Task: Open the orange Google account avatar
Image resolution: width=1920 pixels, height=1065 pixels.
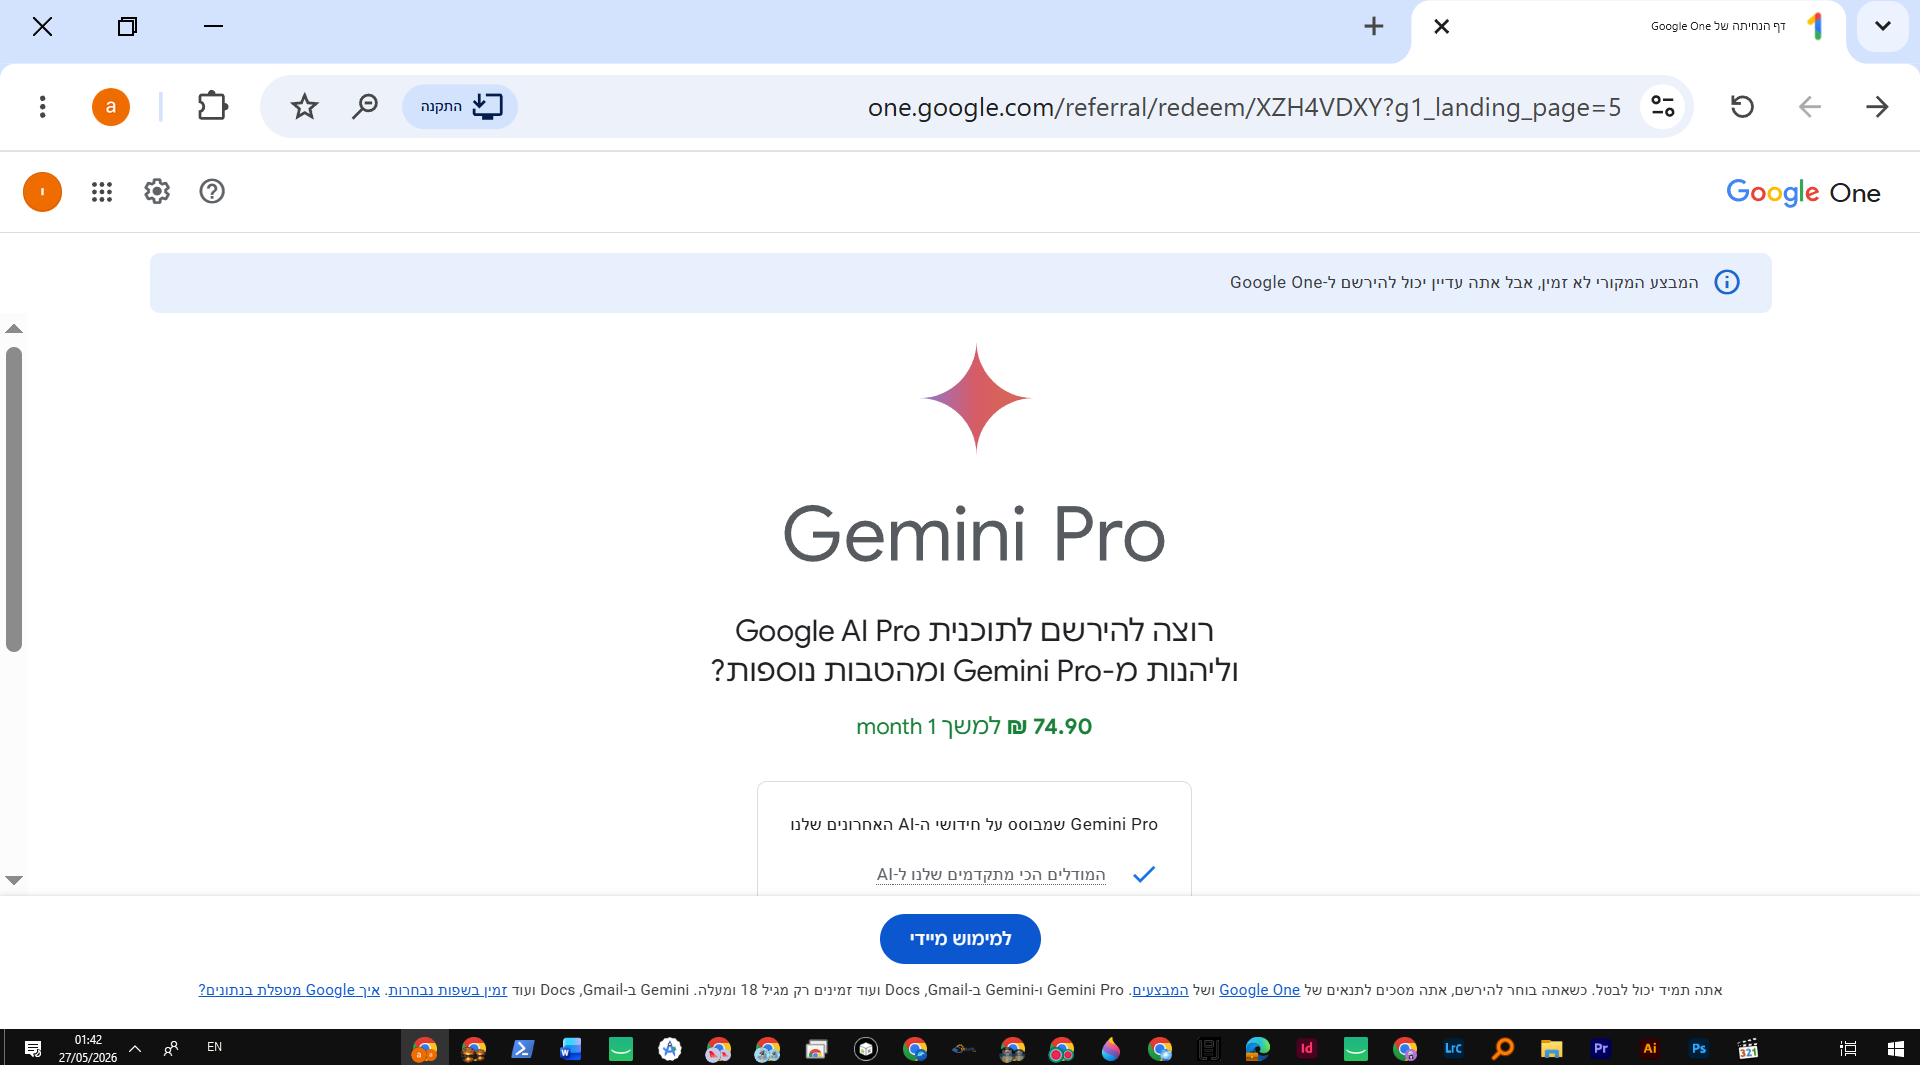Action: tap(42, 192)
